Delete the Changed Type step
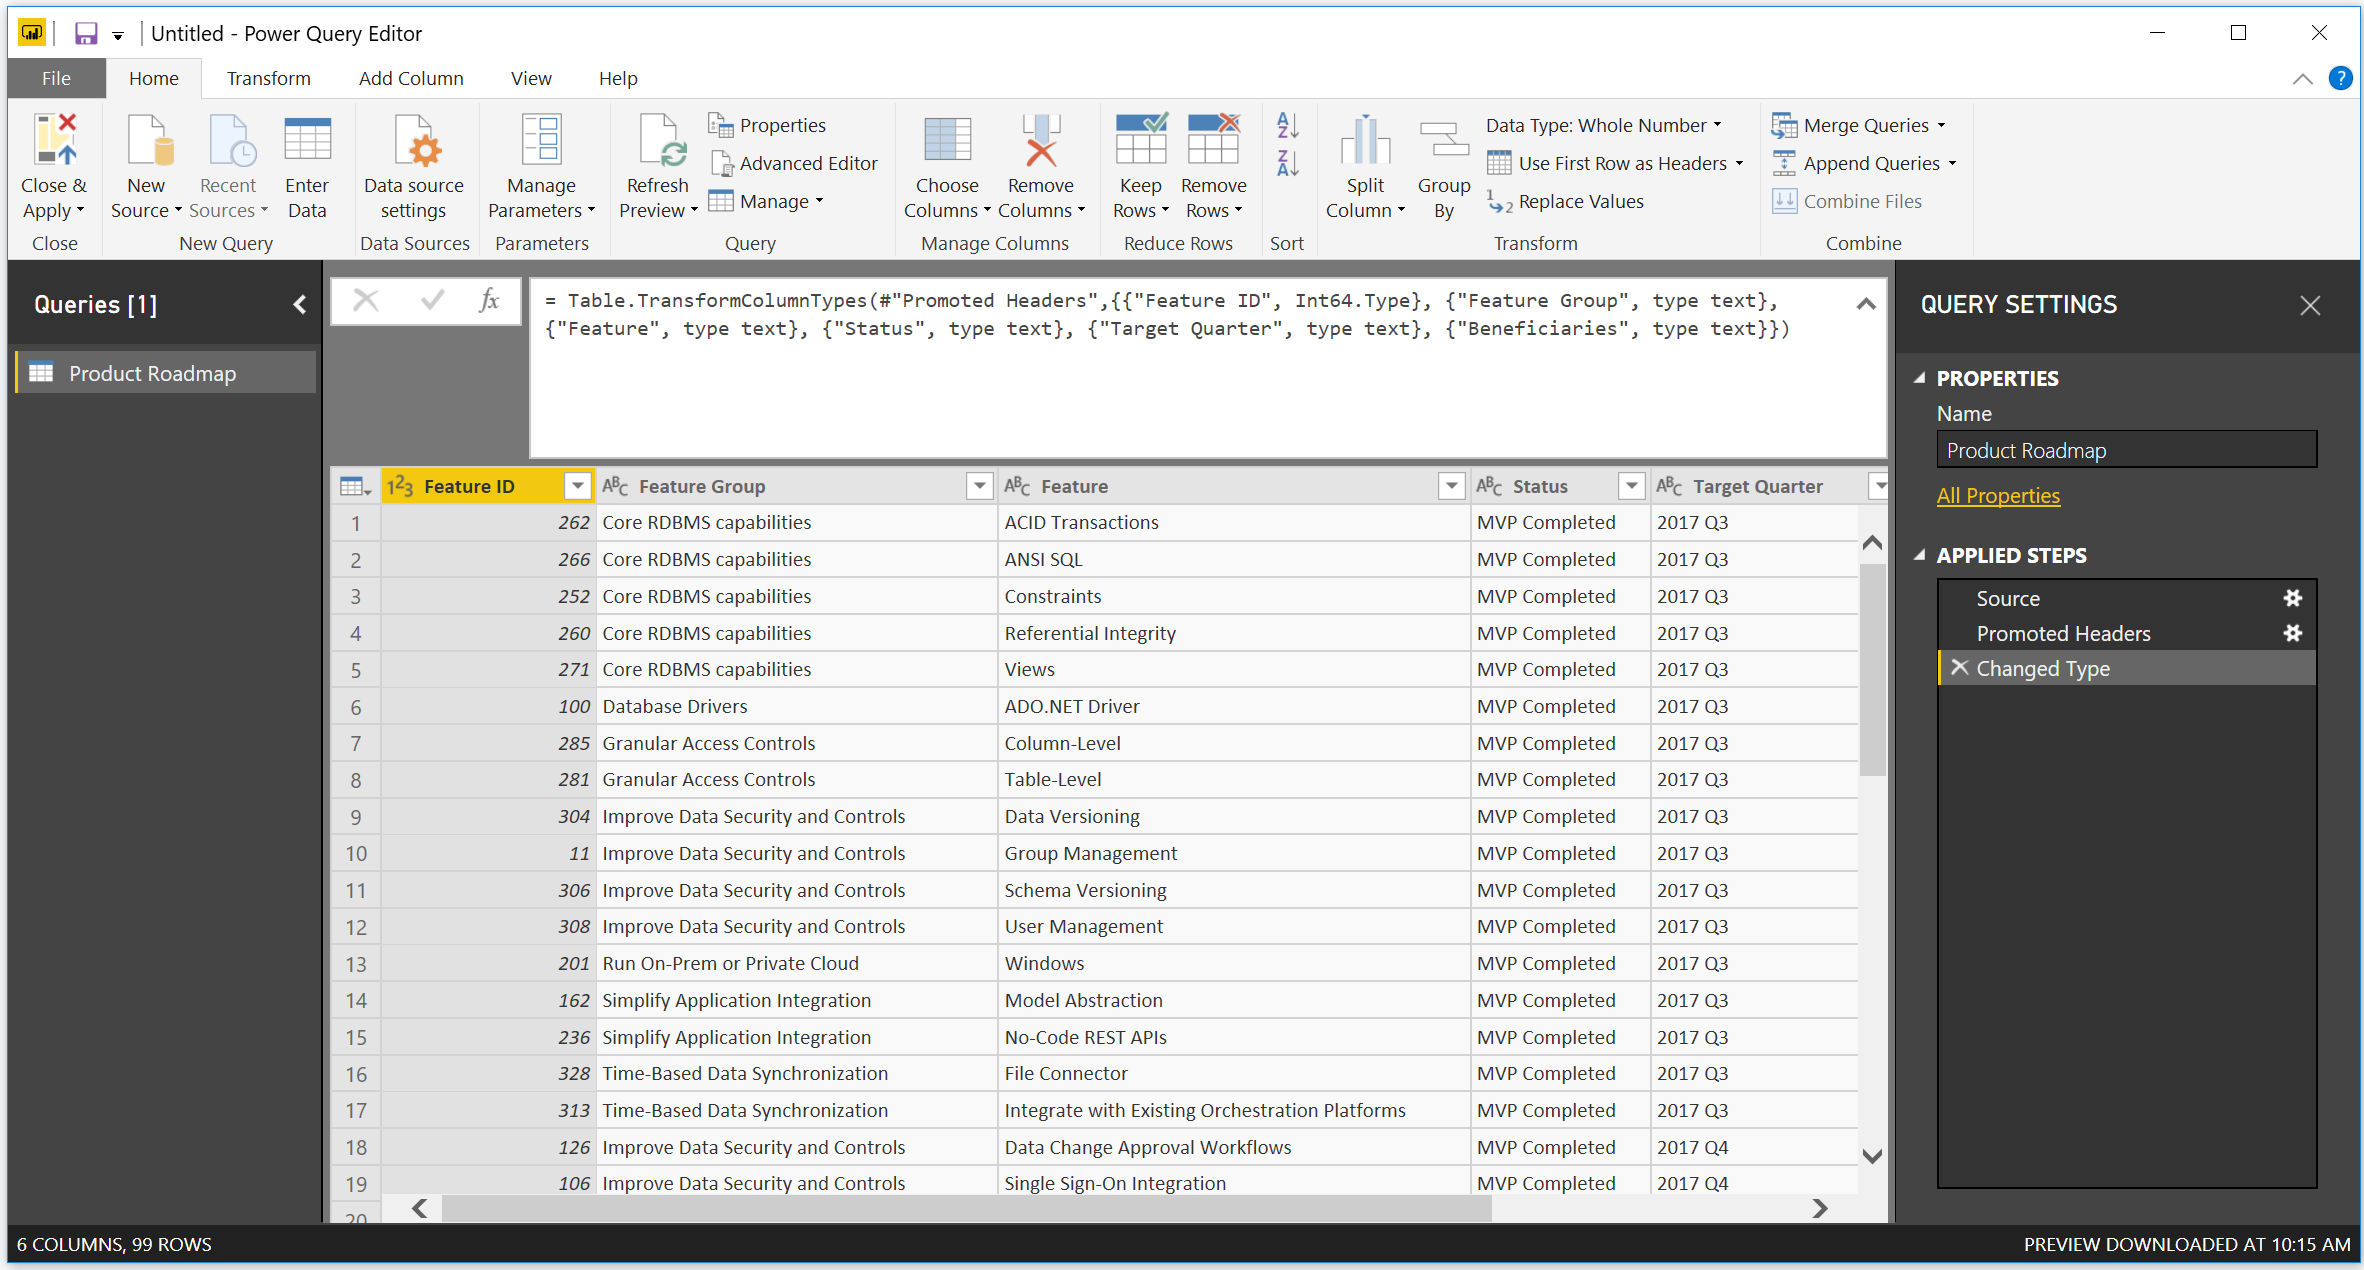This screenshot has width=2364, height=1270. [x=1959, y=667]
